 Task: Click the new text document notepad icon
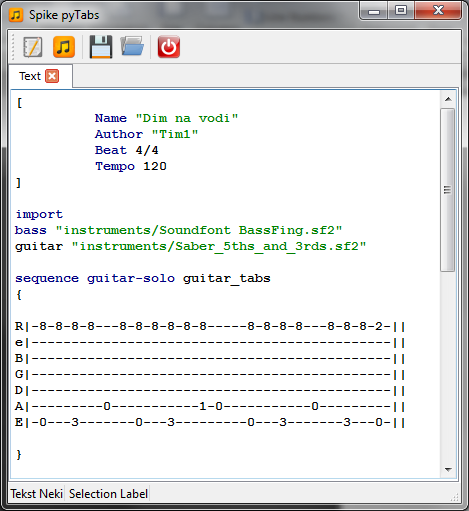click(33, 47)
